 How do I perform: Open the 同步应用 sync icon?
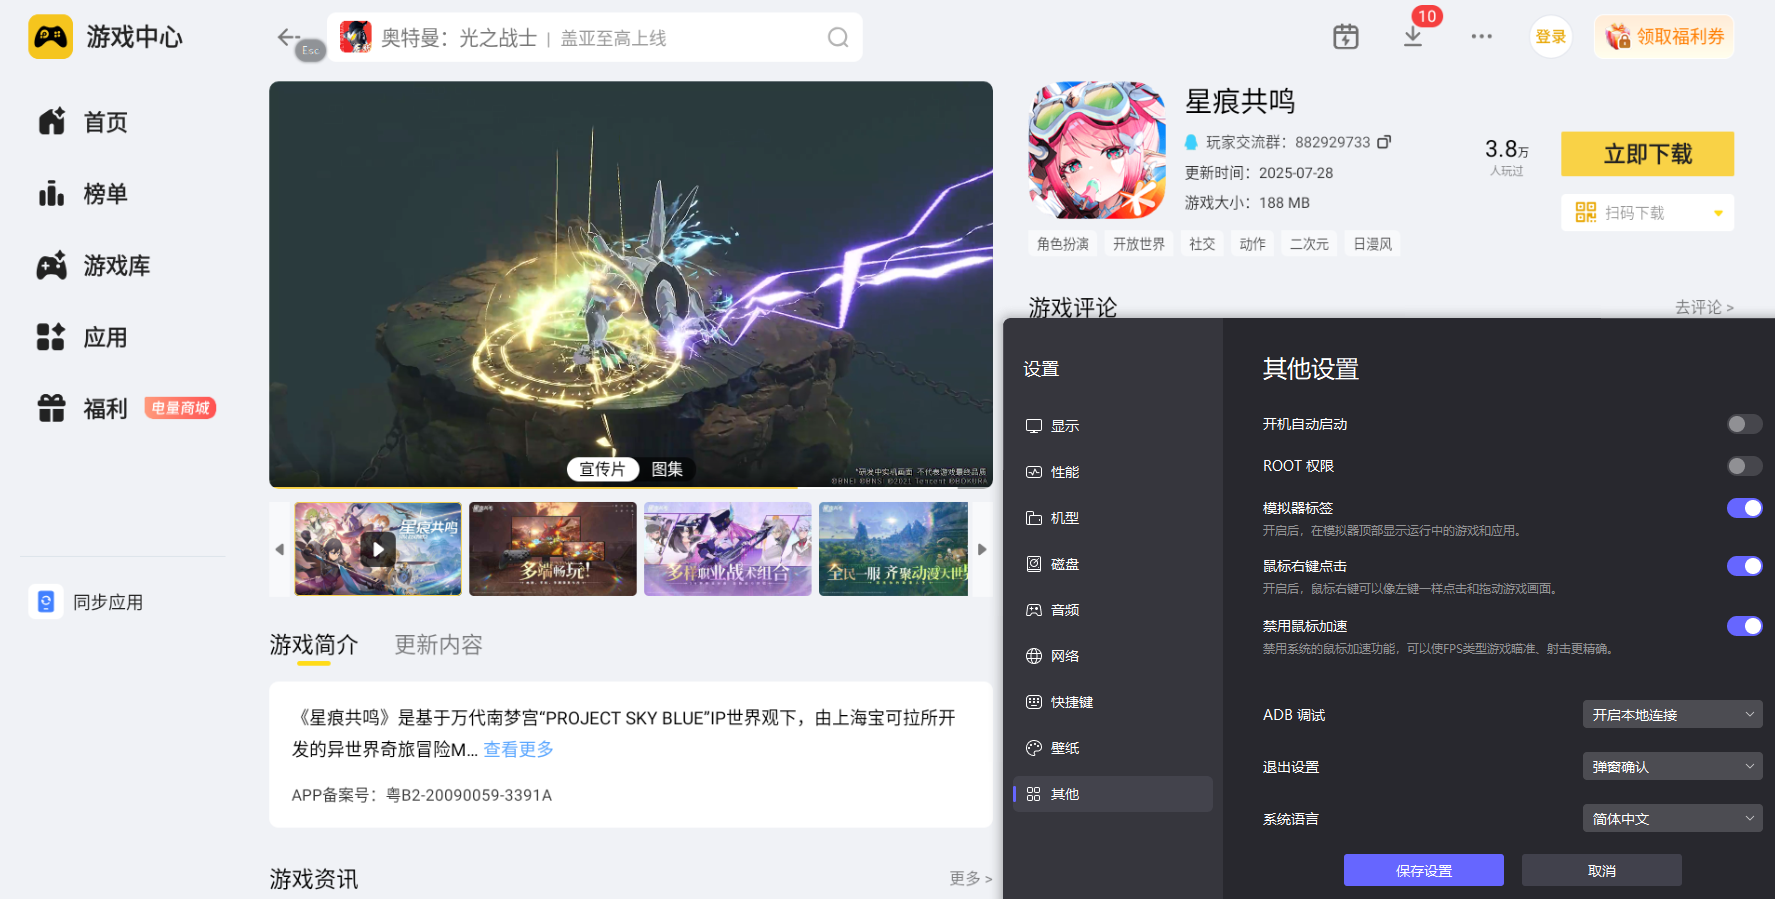coord(46,602)
